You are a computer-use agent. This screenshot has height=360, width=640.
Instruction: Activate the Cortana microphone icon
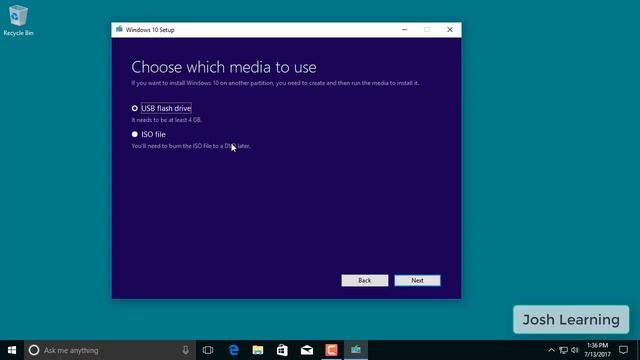(185, 350)
